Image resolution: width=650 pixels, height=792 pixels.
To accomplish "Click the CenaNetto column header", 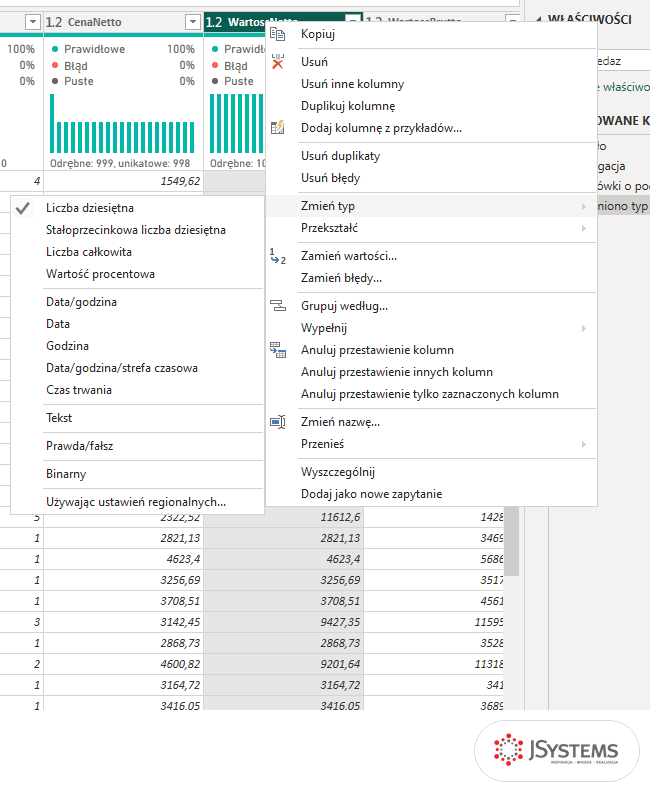I will coord(123,22).
